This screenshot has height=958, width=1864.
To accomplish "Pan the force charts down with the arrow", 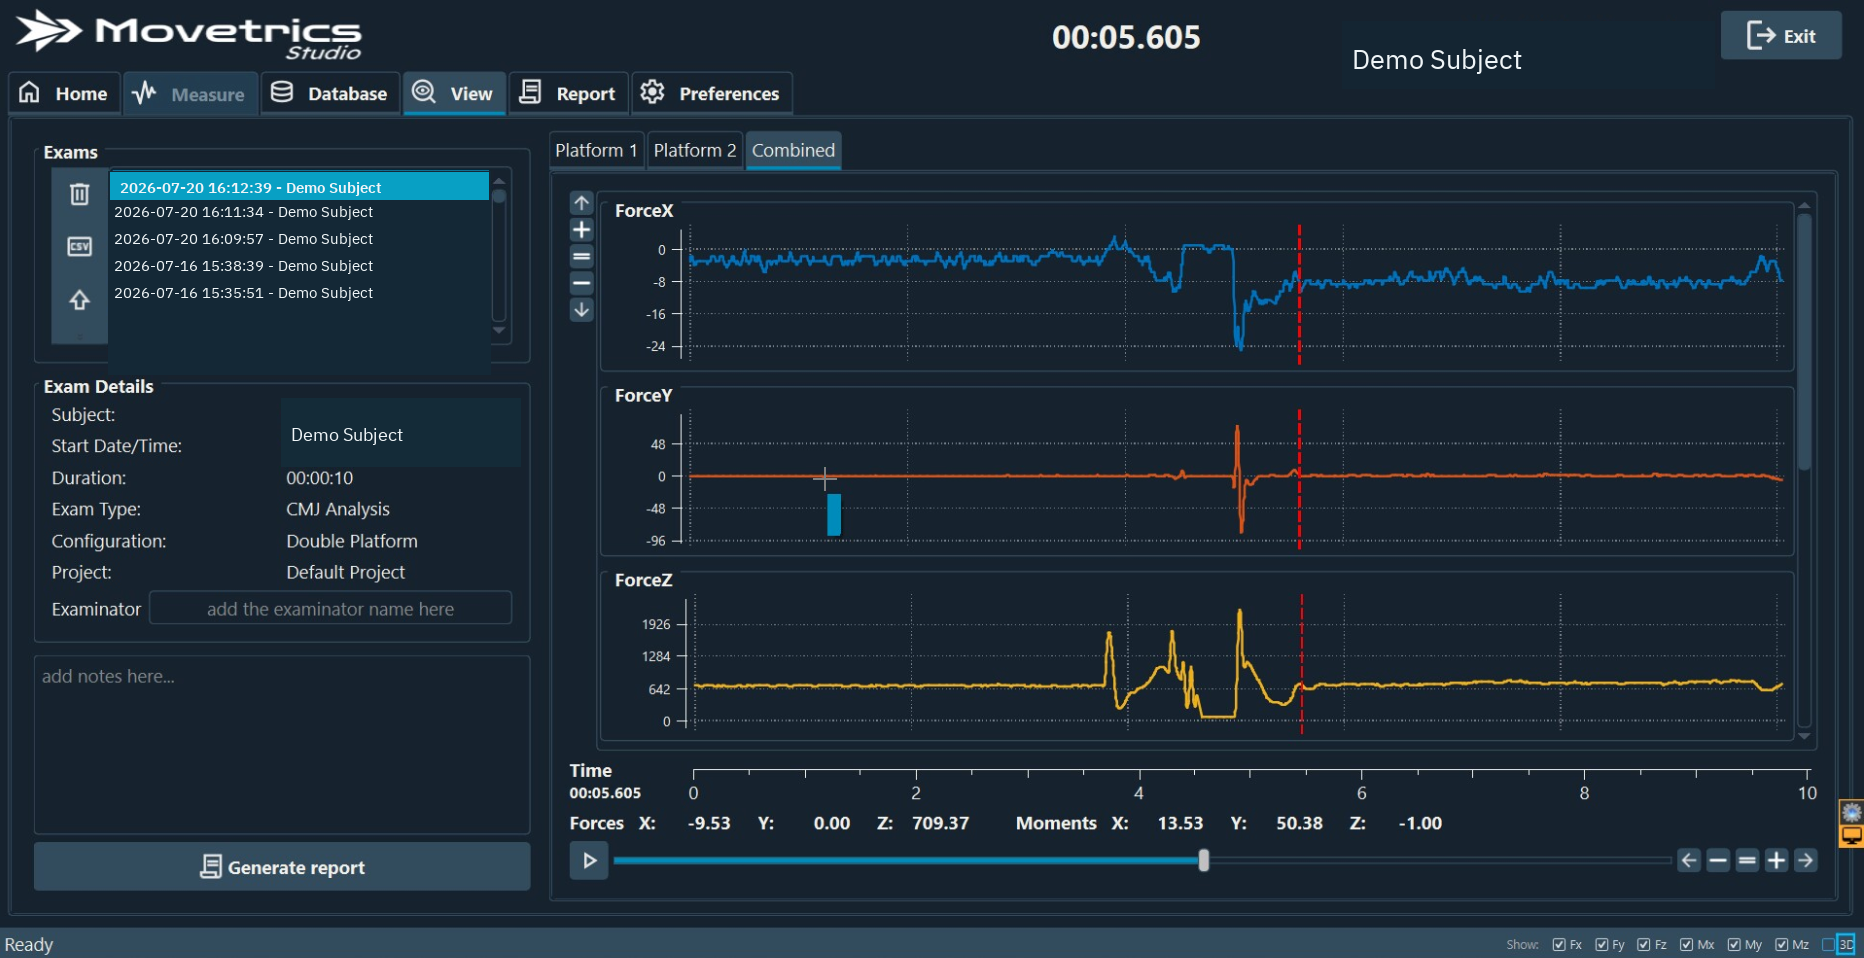I will pyautogui.click(x=581, y=311).
